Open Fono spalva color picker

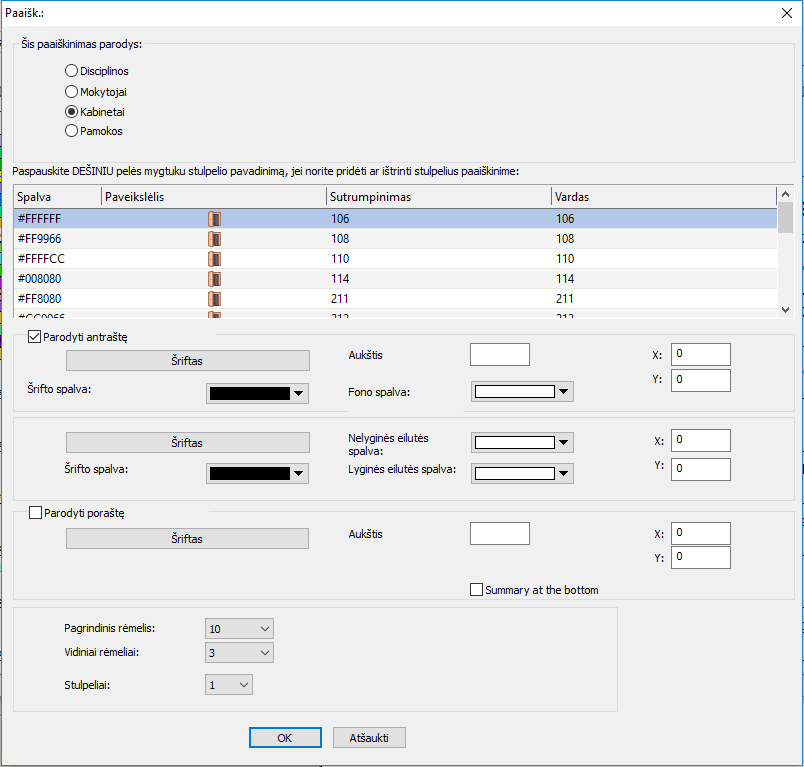click(522, 392)
